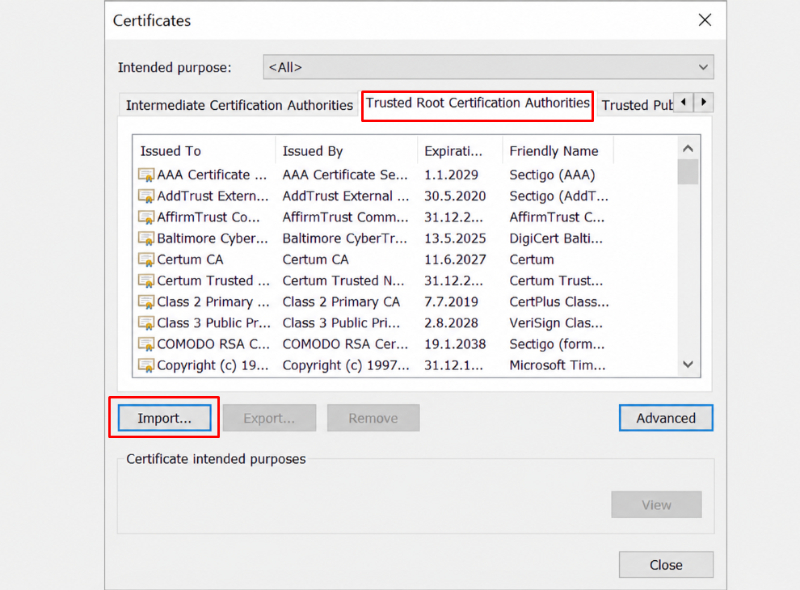Click the 'Sectigo (AAA)' friendly name
This screenshot has width=800, height=590.
click(552, 175)
